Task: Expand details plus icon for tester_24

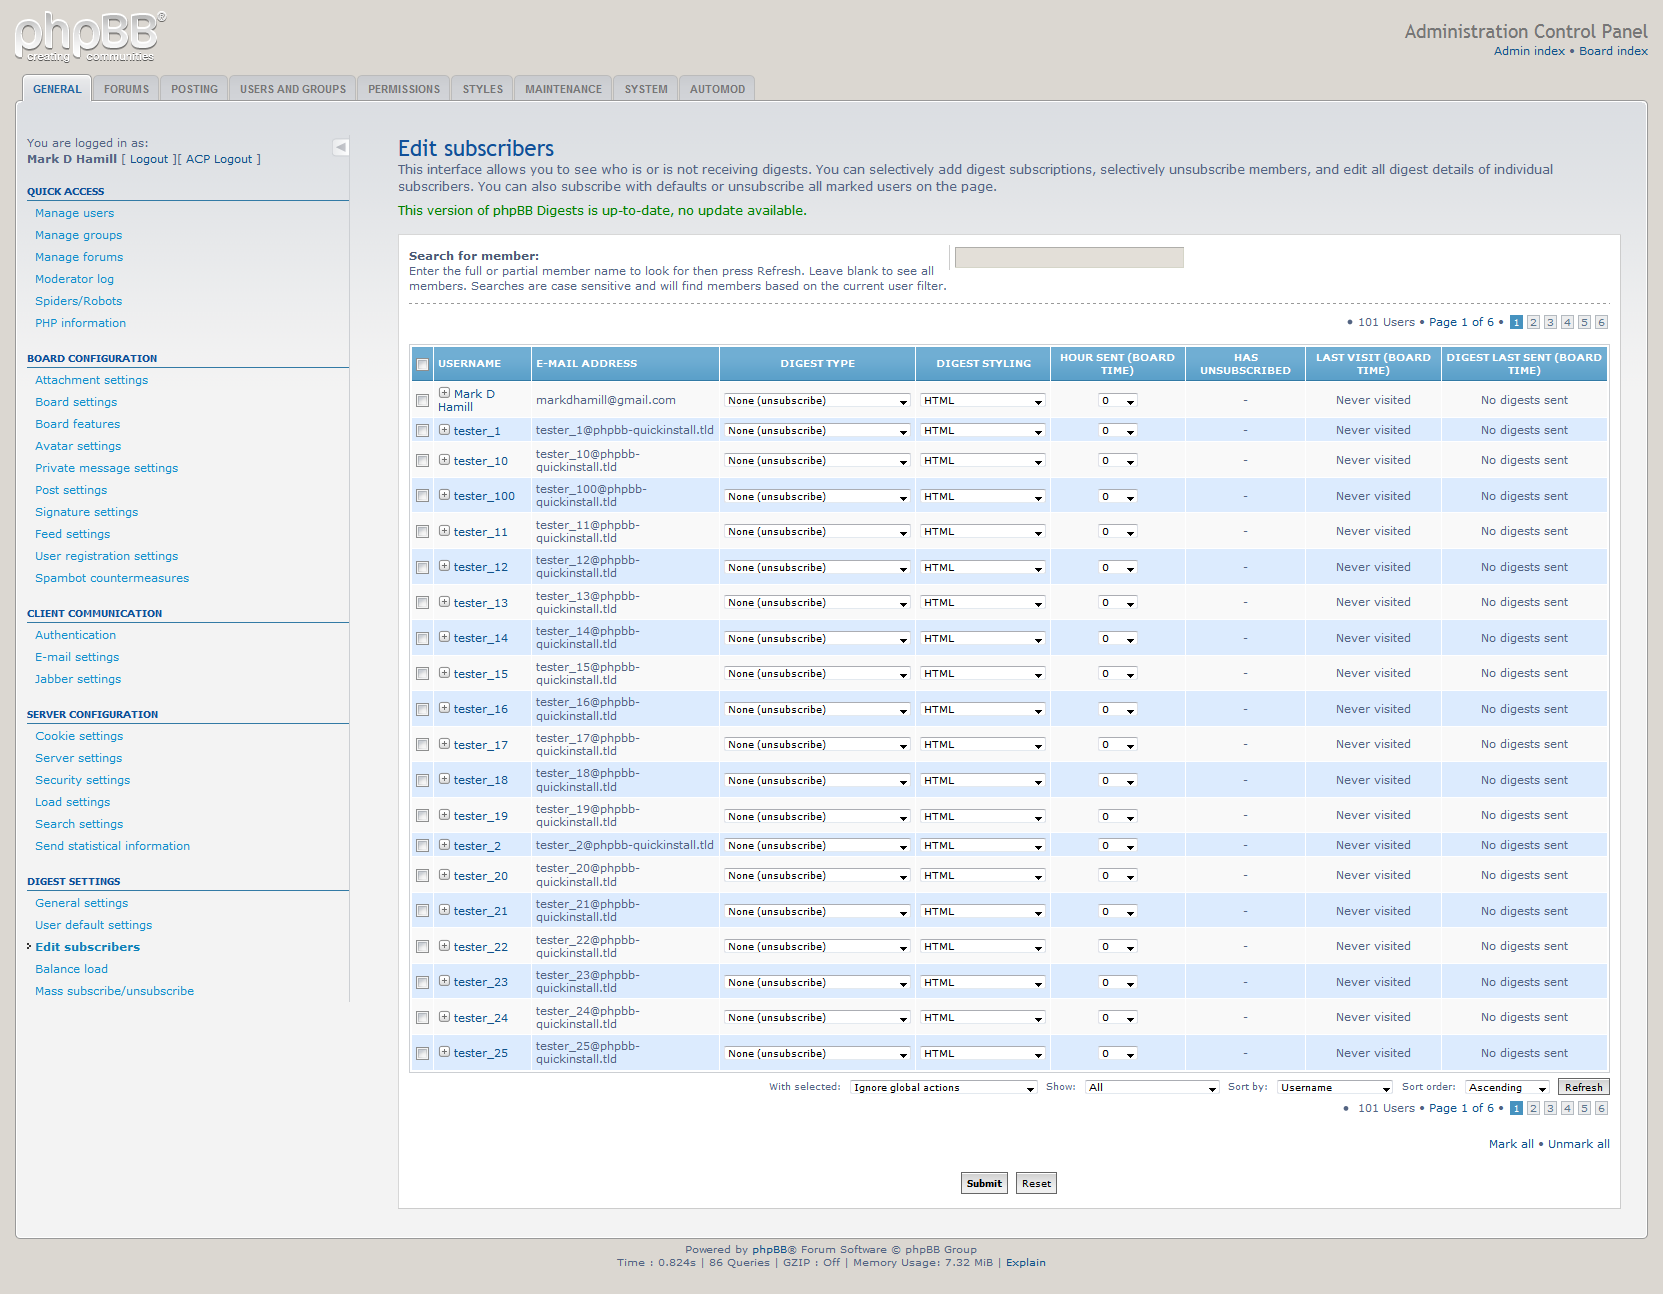Action: click(x=444, y=1017)
